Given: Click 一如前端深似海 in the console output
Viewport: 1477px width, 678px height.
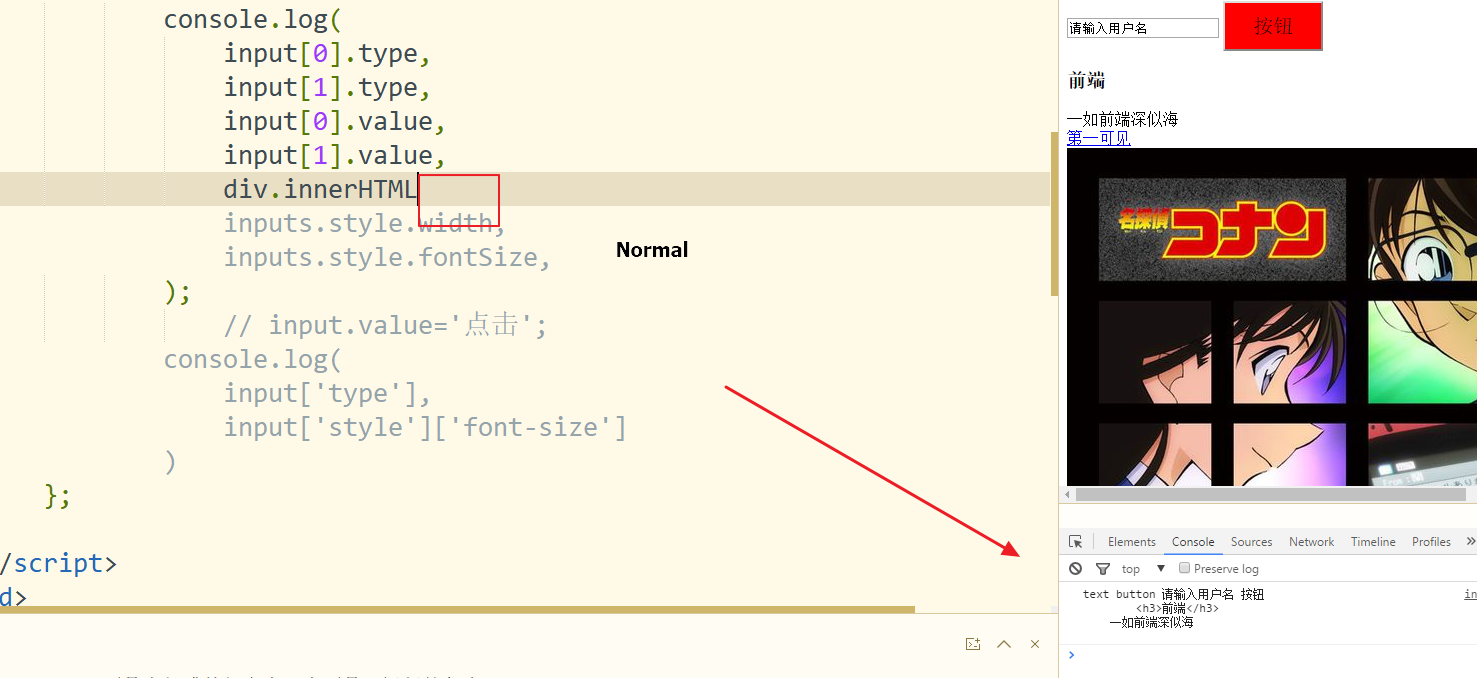Looking at the screenshot, I should tap(1151, 622).
